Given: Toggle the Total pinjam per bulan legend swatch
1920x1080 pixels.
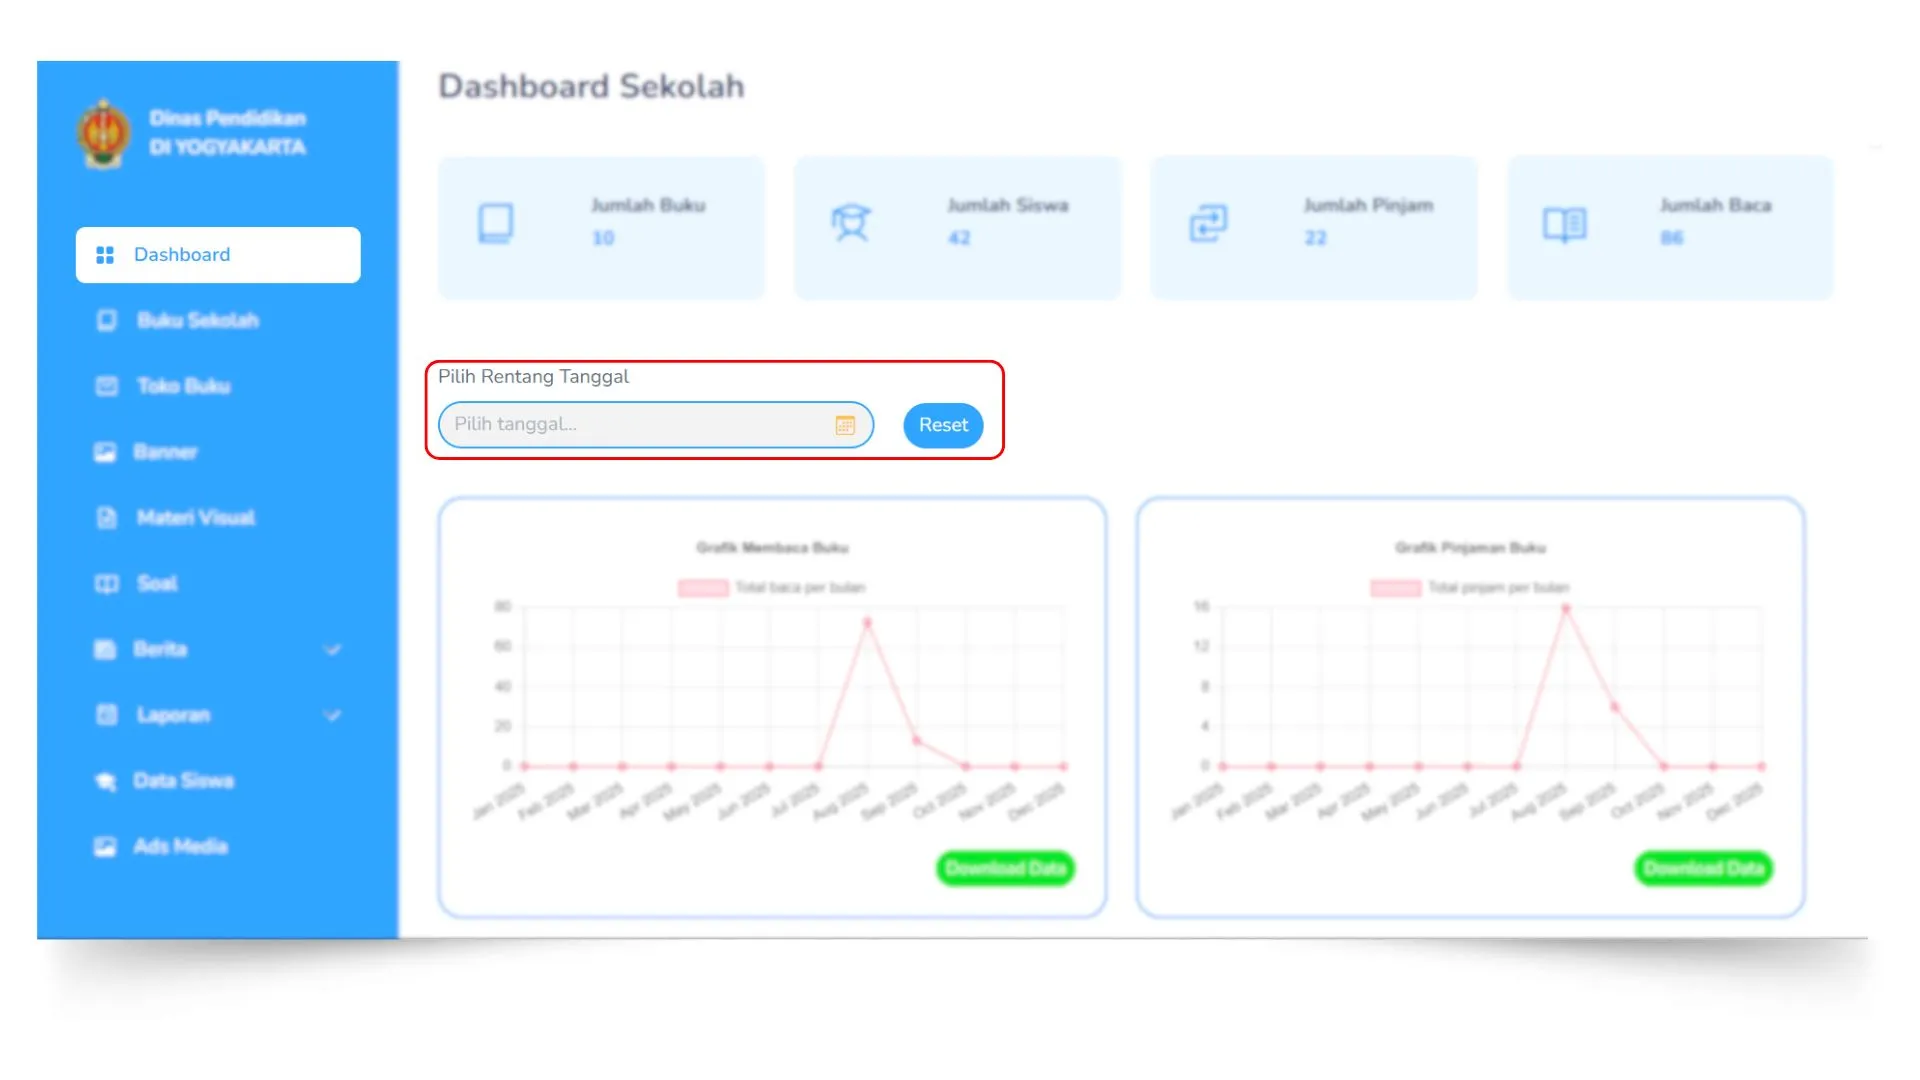Looking at the screenshot, I should point(1395,588).
